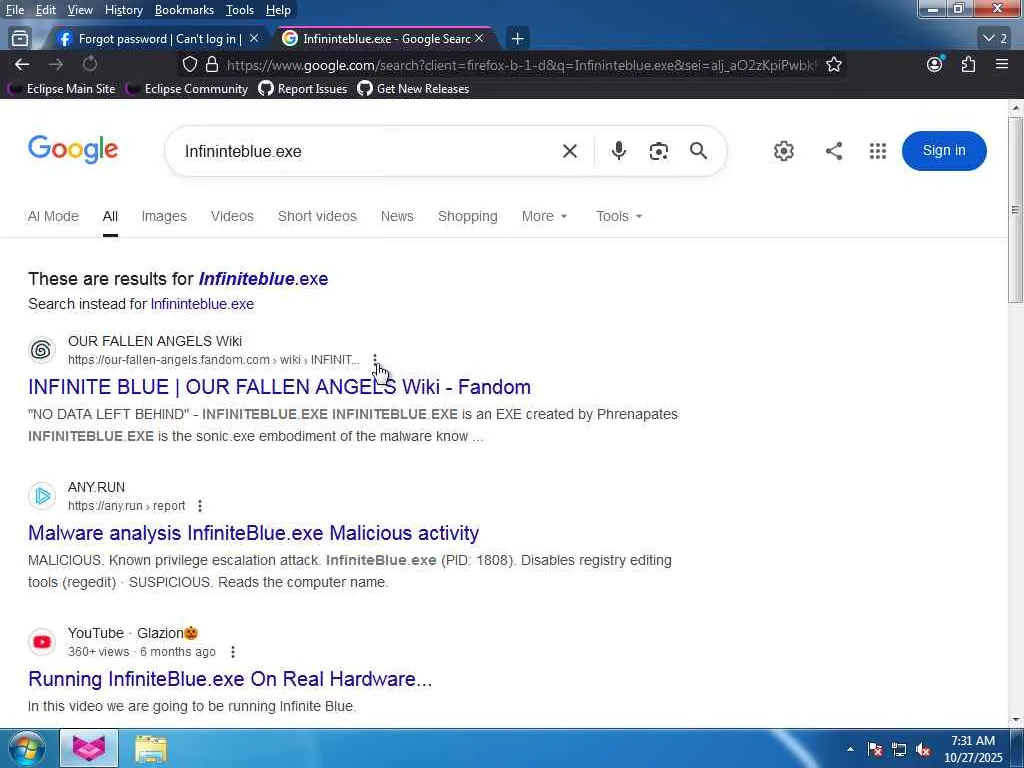Open the Edit menu
Viewport: 1024px width, 768px height.
pos(46,10)
